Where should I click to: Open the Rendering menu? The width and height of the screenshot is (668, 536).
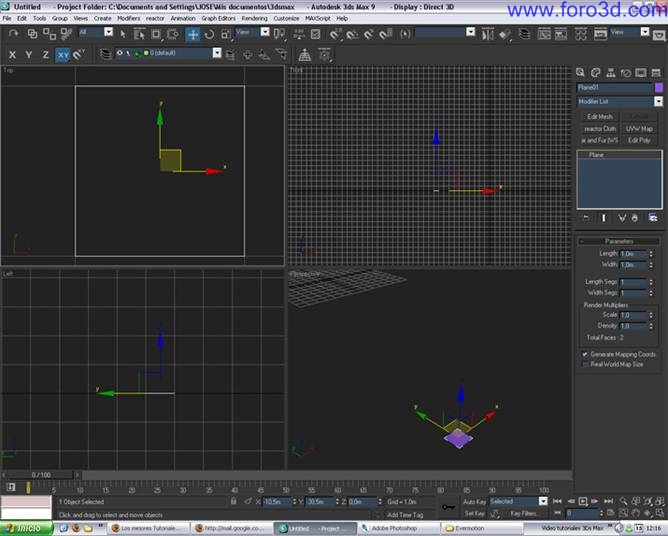[x=254, y=18]
